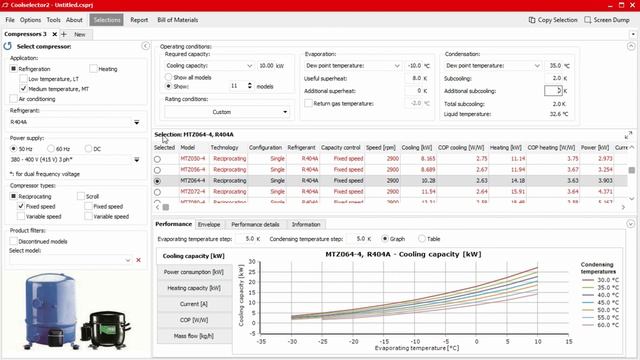Open the tab list dropdown arrow at far right
640x360 pixels.
pyautogui.click(x=633, y=34)
